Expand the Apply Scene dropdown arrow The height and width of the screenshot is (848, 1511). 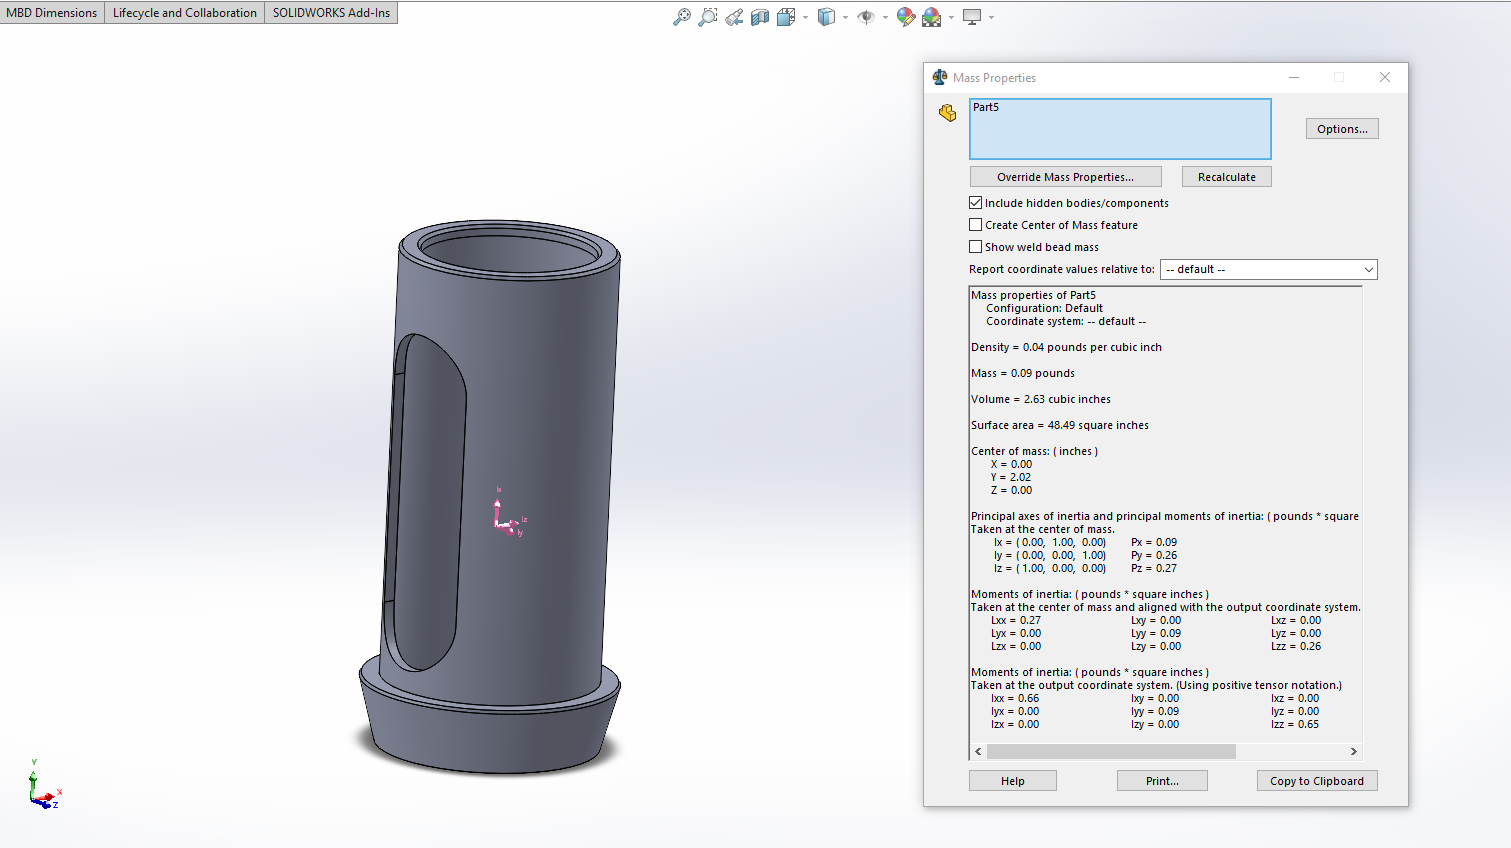pyautogui.click(x=951, y=17)
